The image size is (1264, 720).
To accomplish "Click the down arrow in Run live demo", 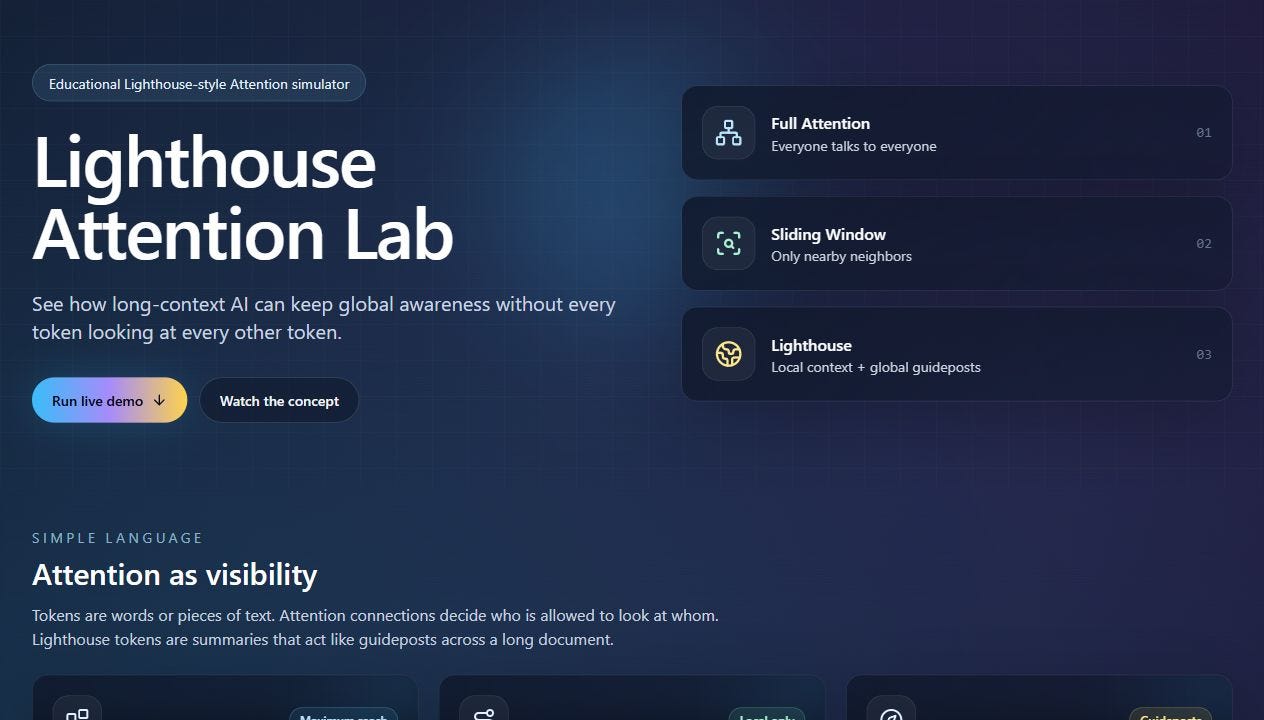I will coord(159,401).
